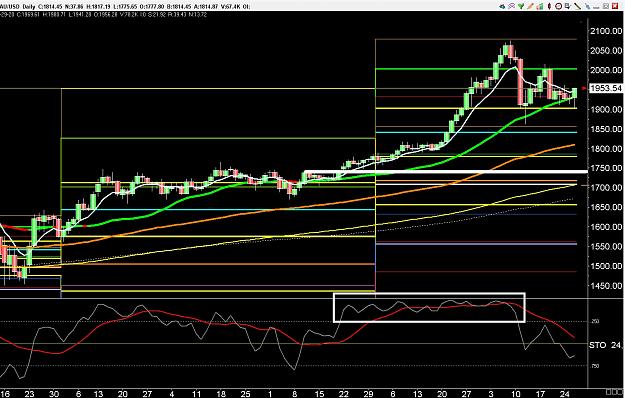Click the date label 25 on time axis
Image resolution: width=625 pixels, height=398 pixels.
pos(245,394)
